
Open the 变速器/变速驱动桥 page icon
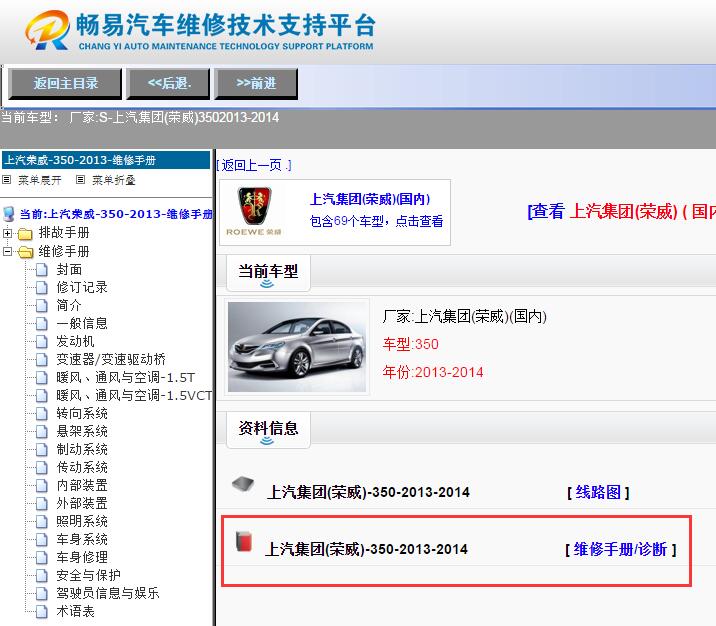pyautogui.click(x=42, y=360)
